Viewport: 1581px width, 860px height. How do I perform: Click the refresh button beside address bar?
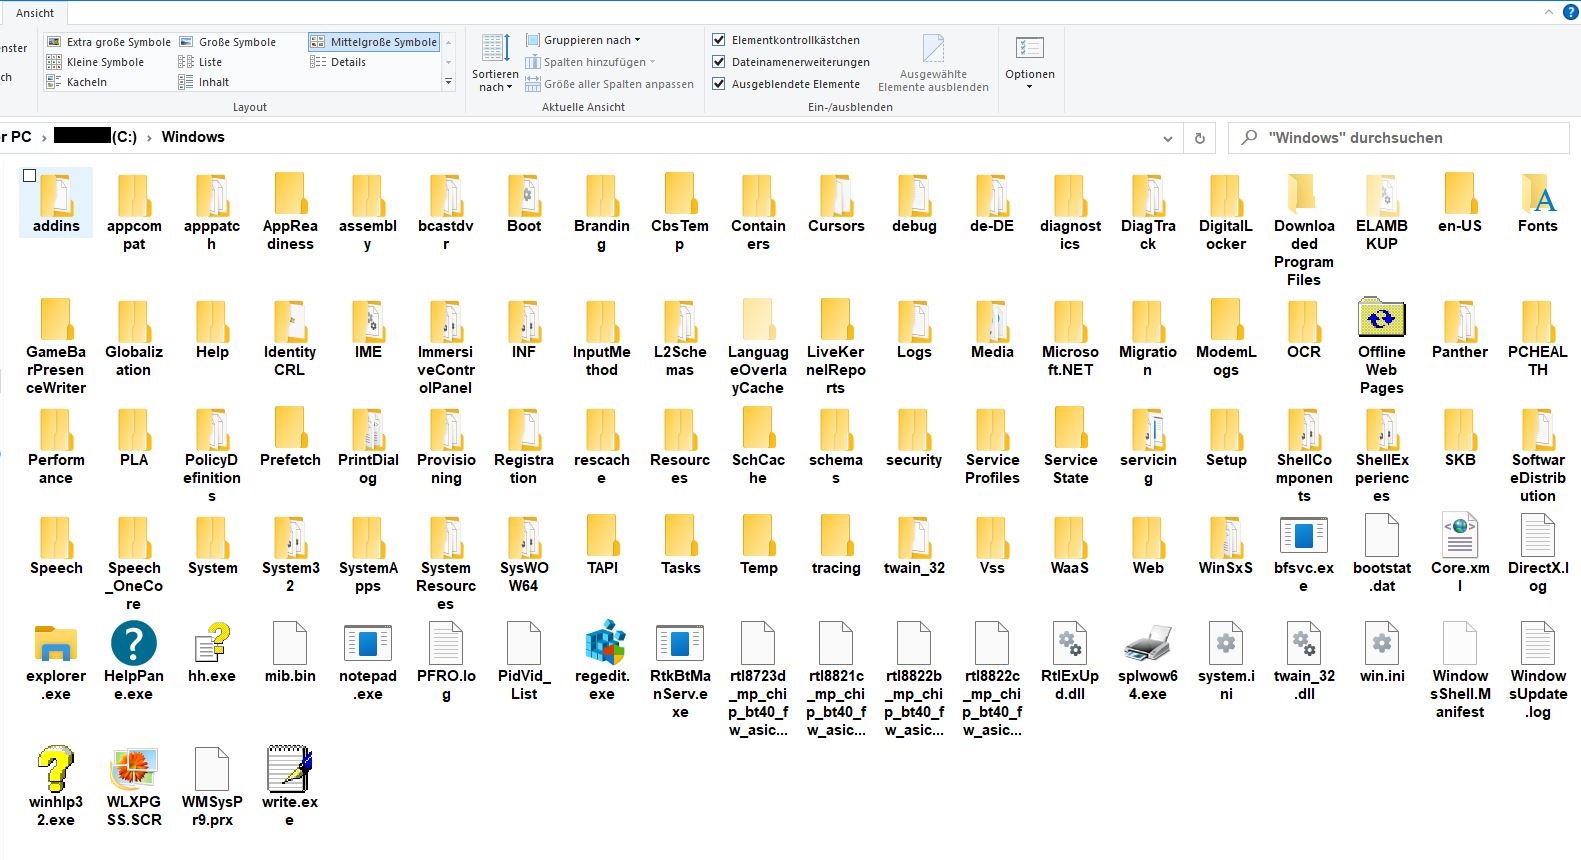1200,138
